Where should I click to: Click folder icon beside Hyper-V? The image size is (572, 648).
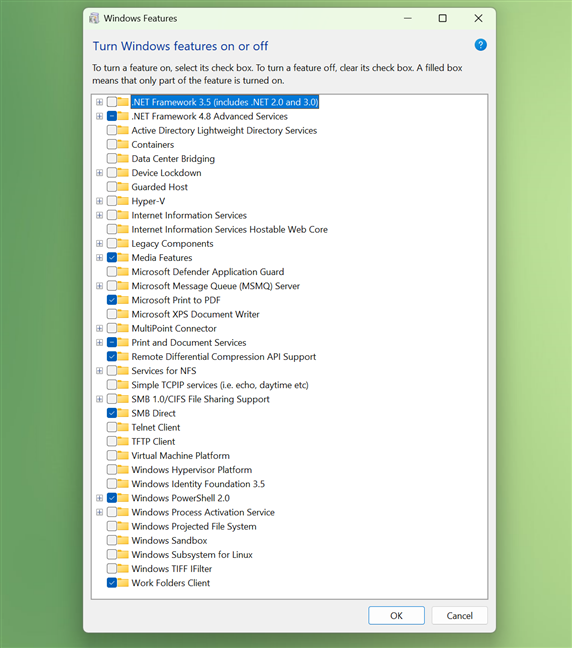click(123, 201)
